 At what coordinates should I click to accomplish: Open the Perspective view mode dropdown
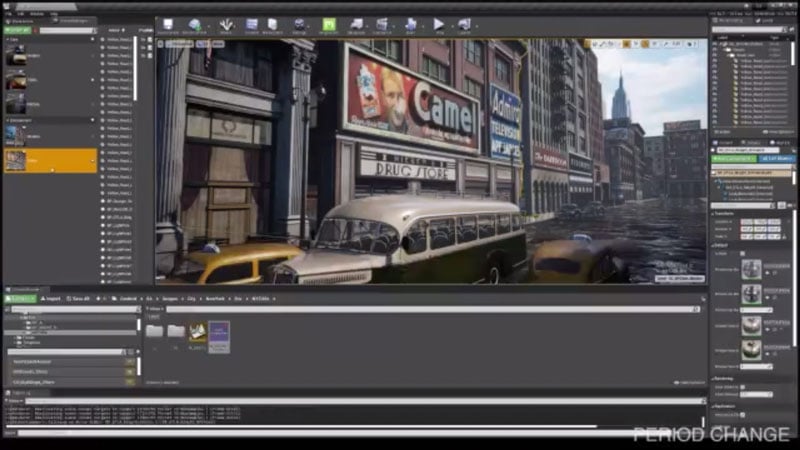point(180,44)
